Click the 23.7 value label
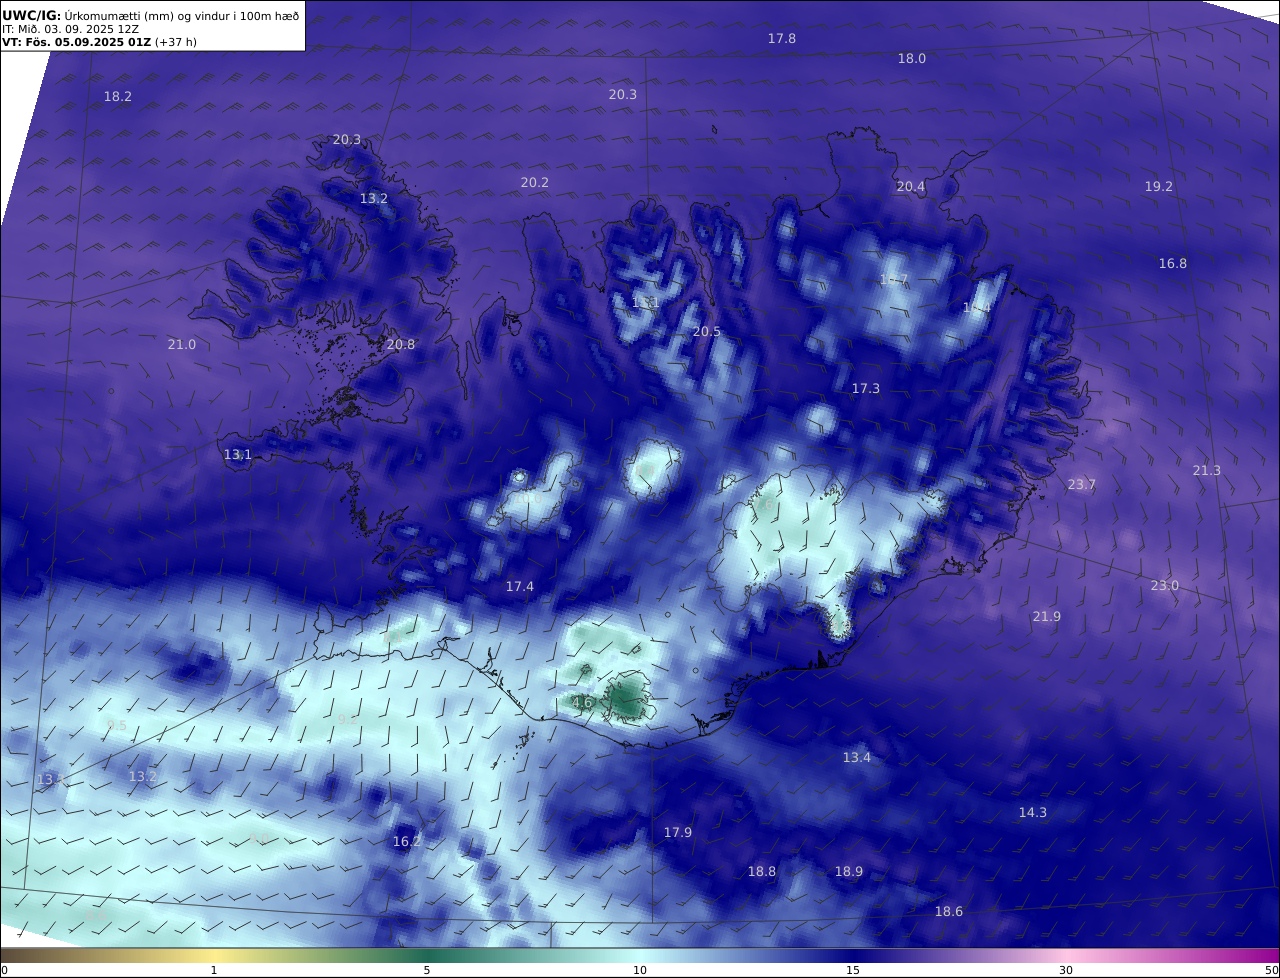The height and width of the screenshot is (978, 1280). [x=1082, y=484]
